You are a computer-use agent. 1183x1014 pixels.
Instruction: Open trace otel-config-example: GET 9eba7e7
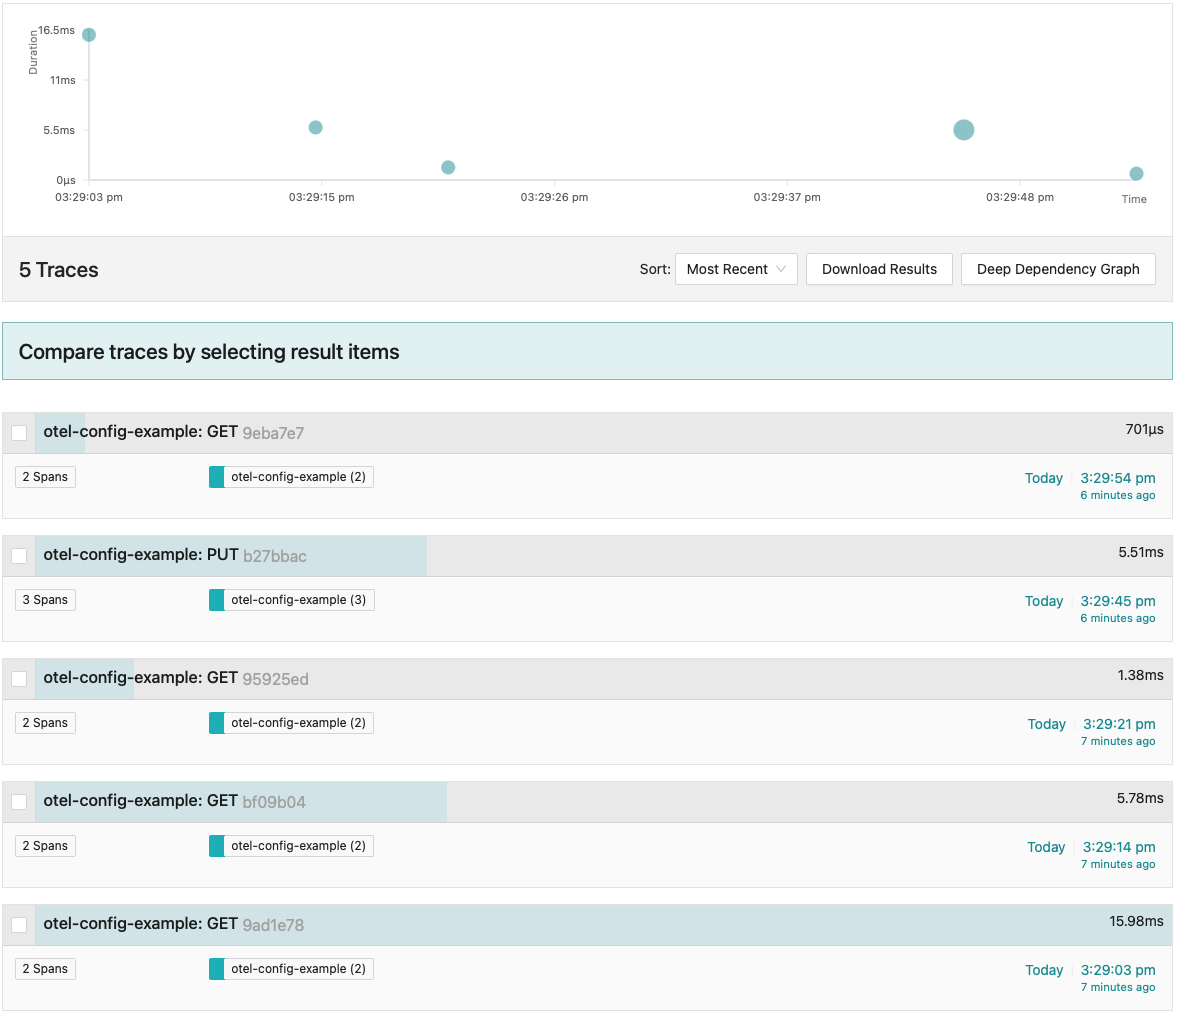pyautogui.click(x=173, y=433)
